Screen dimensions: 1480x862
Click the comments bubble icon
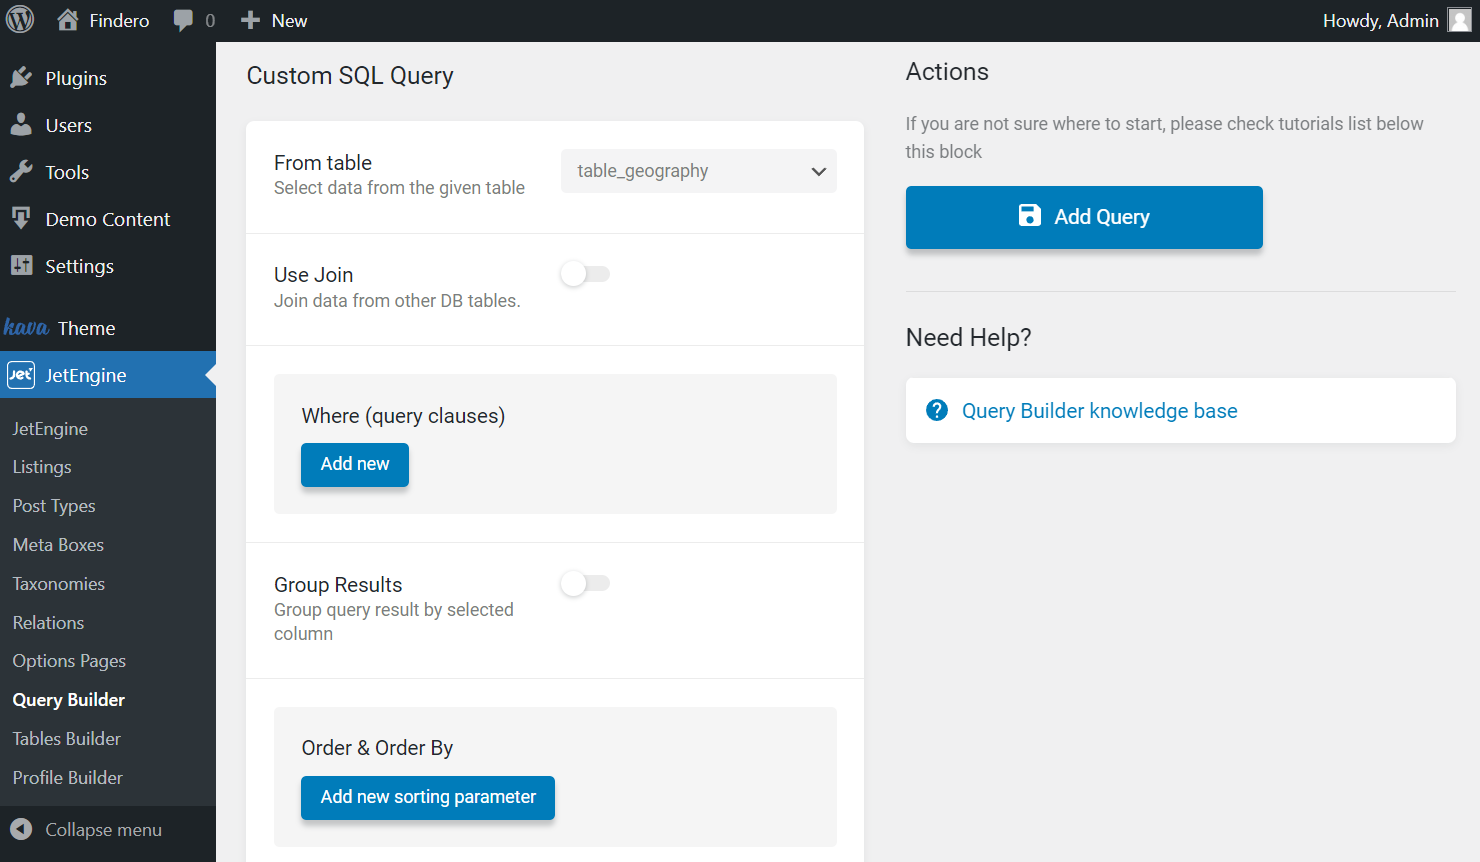coord(183,20)
